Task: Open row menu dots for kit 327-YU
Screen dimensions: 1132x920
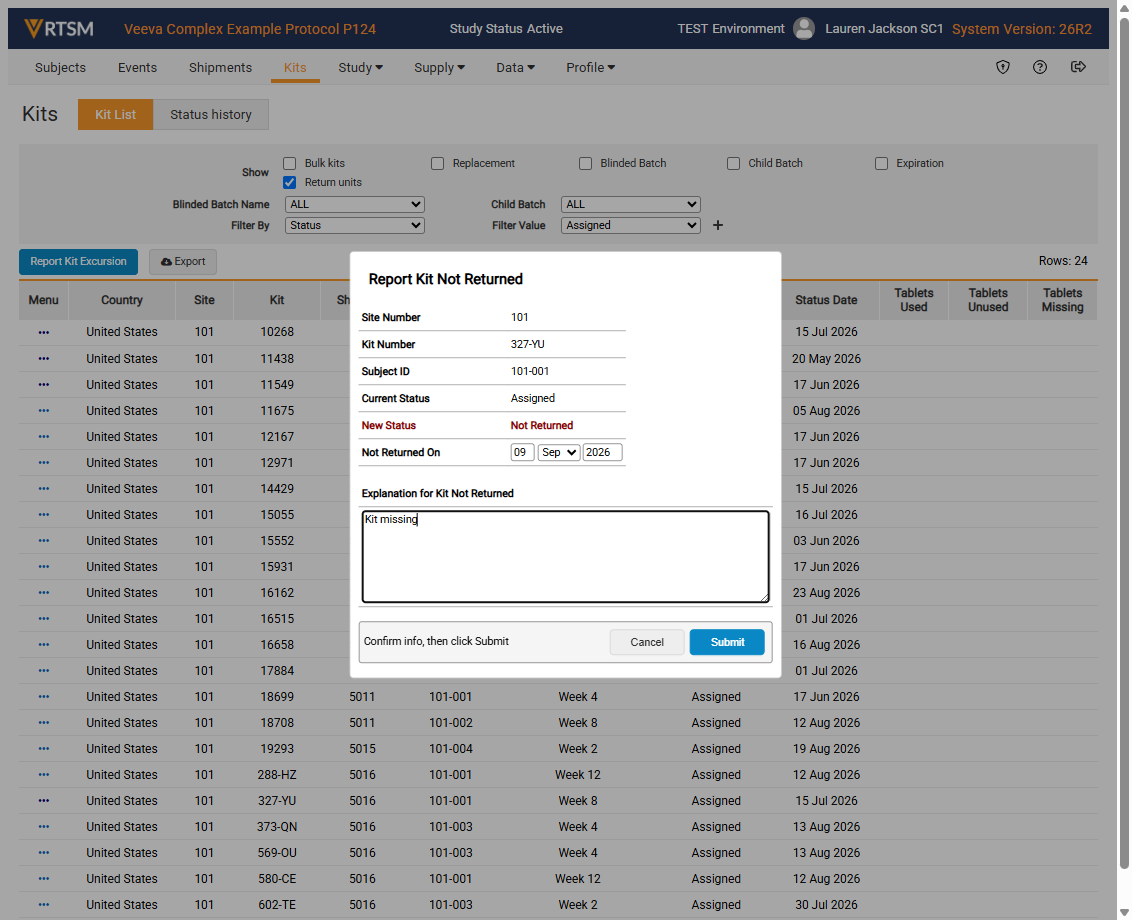Action: pos(44,801)
